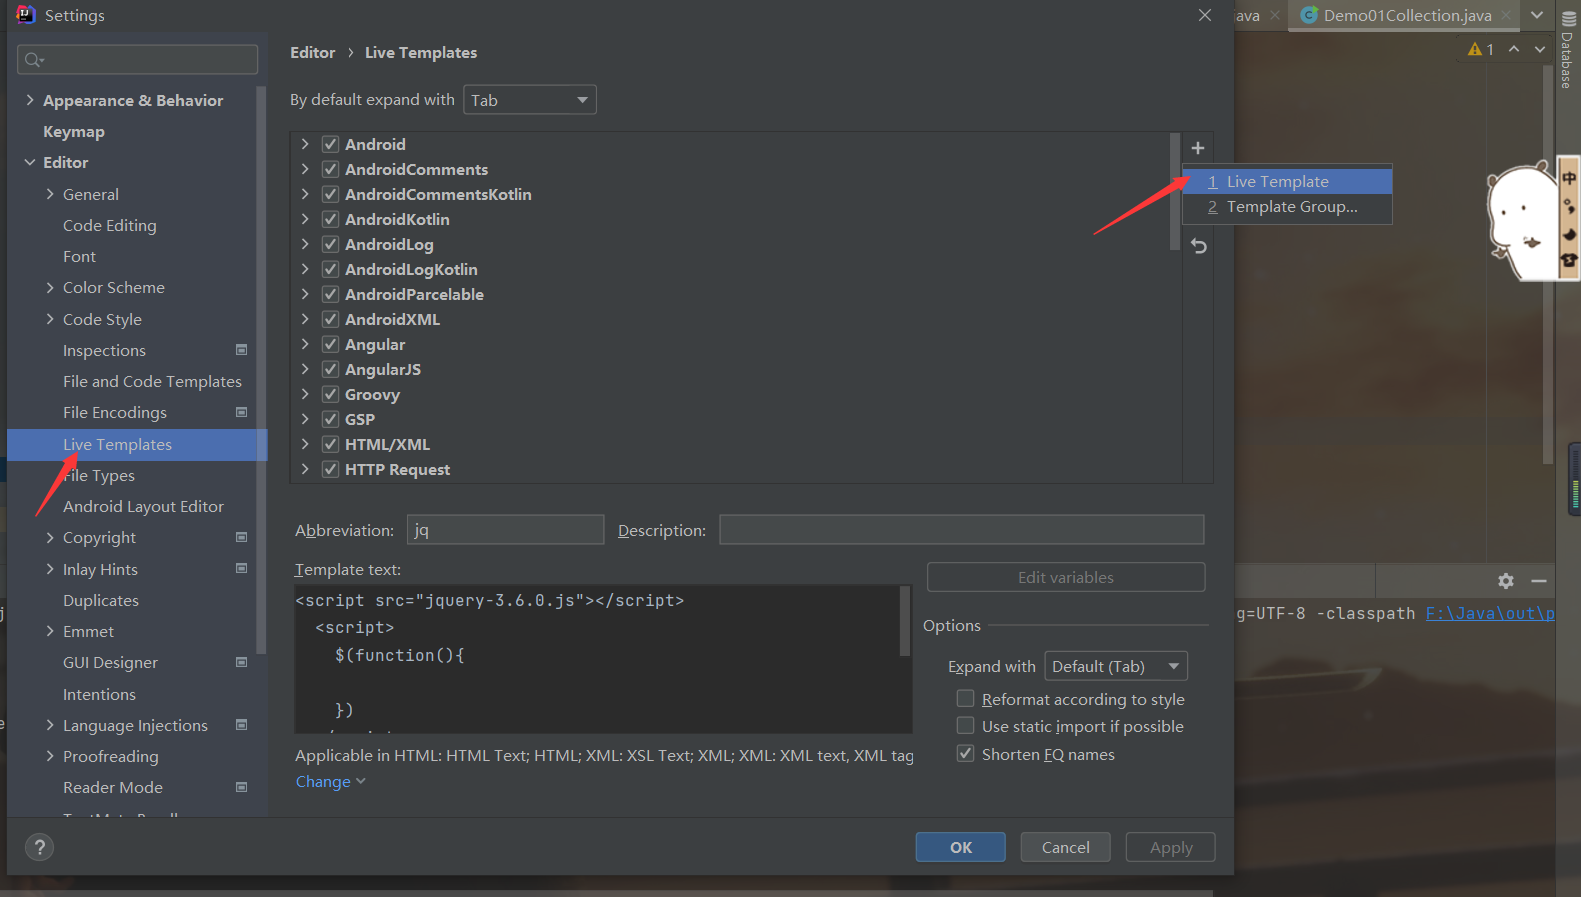The width and height of the screenshot is (1581, 897).
Task: Select Keymap in the settings sidebar
Action: point(74,132)
